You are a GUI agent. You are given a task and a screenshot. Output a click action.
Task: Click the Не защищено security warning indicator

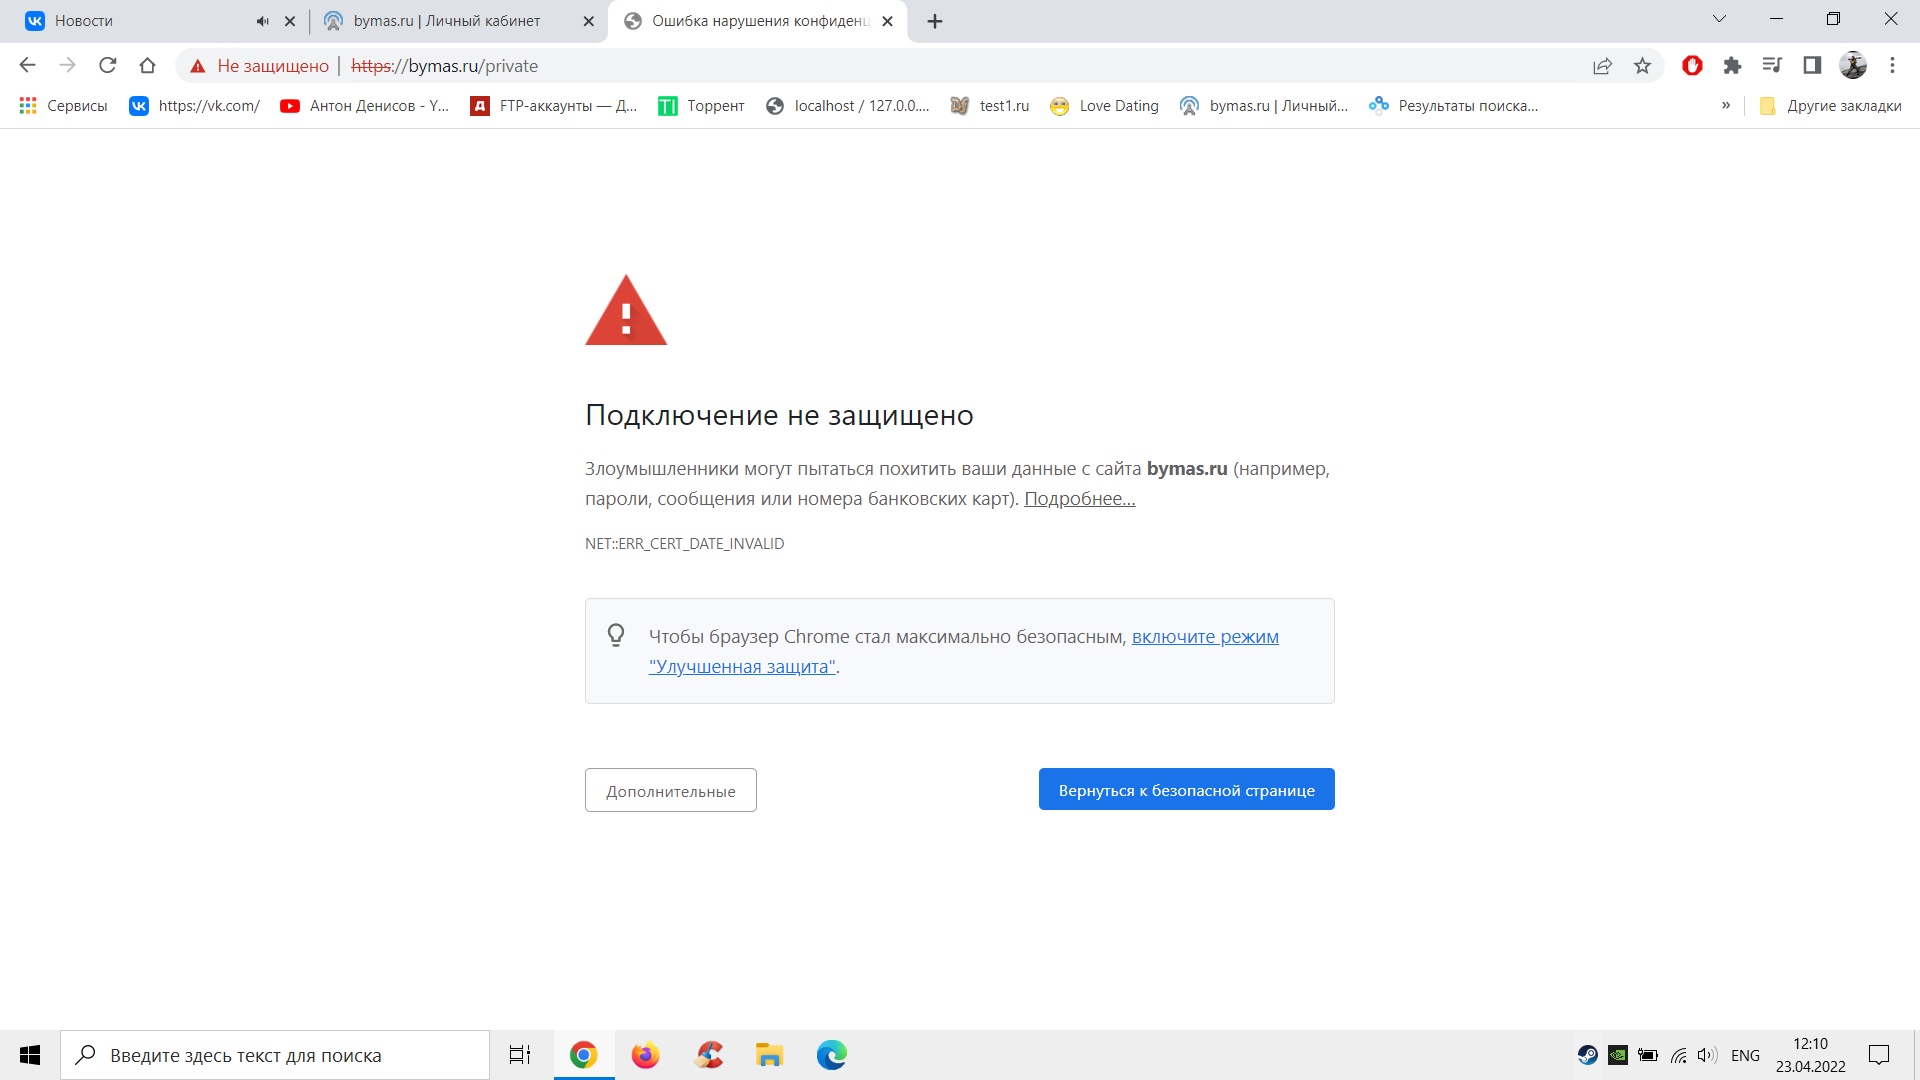[x=260, y=66]
